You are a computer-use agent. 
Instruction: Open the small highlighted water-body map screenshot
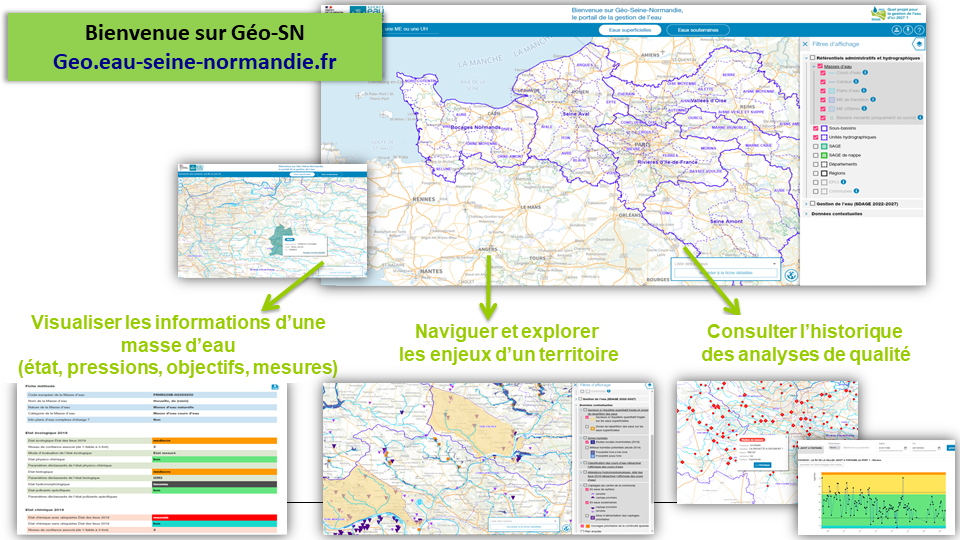(x=272, y=220)
